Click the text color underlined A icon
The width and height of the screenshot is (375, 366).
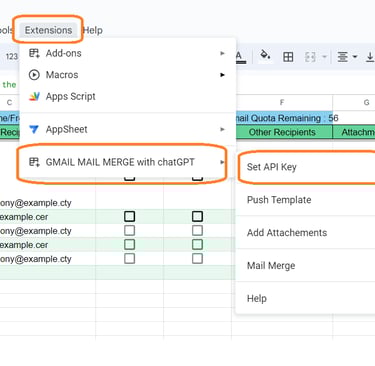coord(239,57)
